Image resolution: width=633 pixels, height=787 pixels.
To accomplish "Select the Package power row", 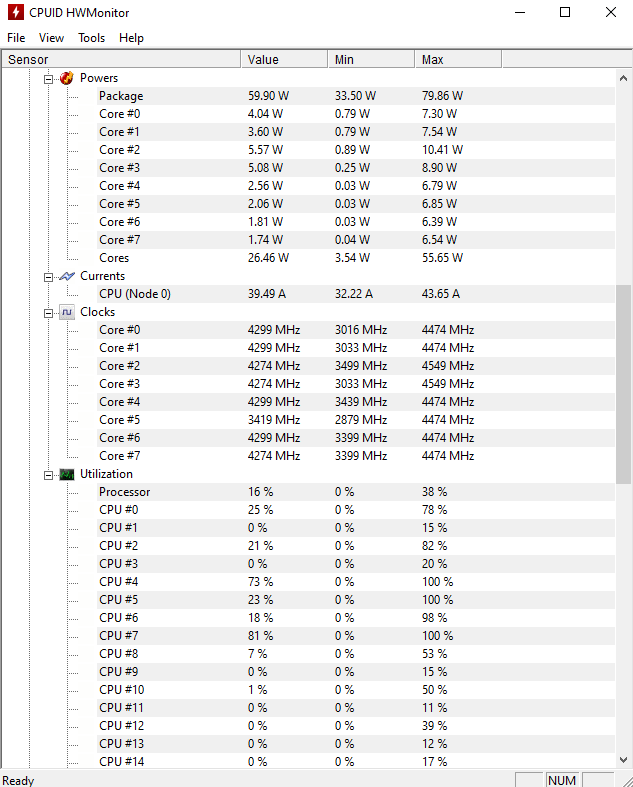I will [356, 96].
